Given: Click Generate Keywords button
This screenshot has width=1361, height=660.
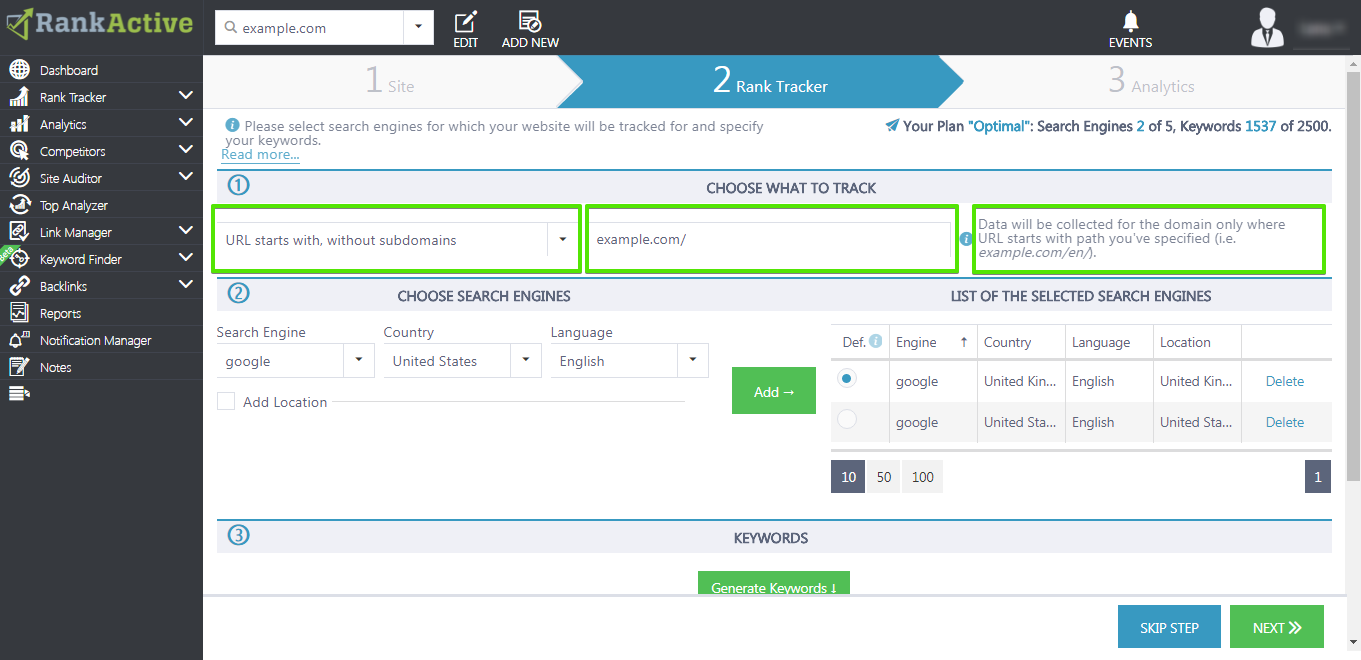Looking at the screenshot, I should click(x=773, y=584).
